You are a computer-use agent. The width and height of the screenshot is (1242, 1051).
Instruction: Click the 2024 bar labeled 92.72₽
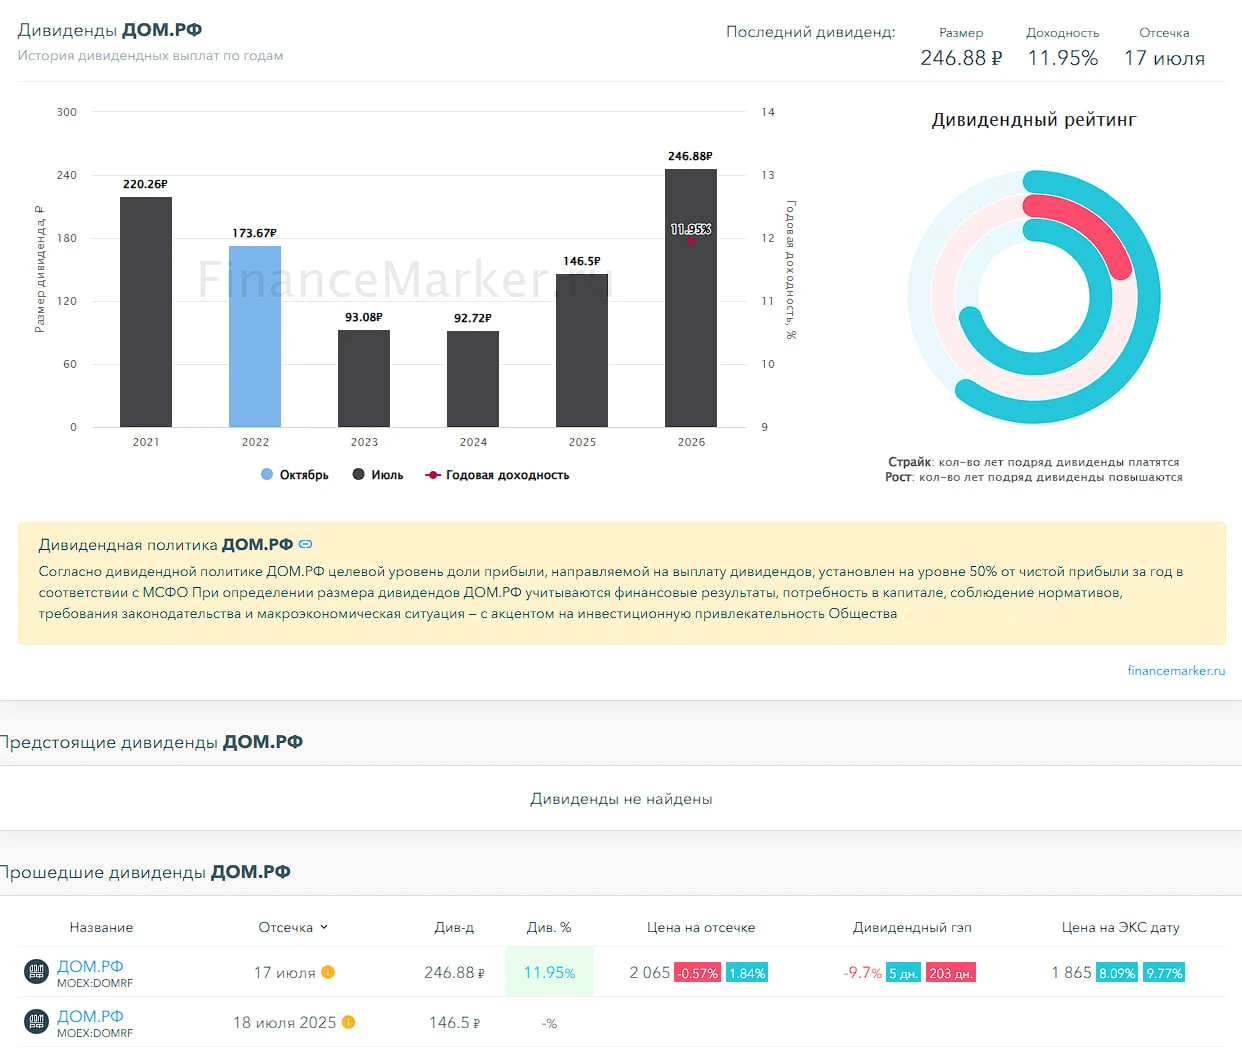pos(473,379)
